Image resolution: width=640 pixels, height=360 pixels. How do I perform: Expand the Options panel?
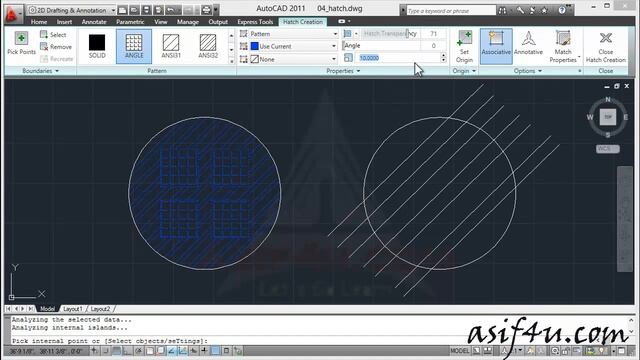click(x=528, y=71)
